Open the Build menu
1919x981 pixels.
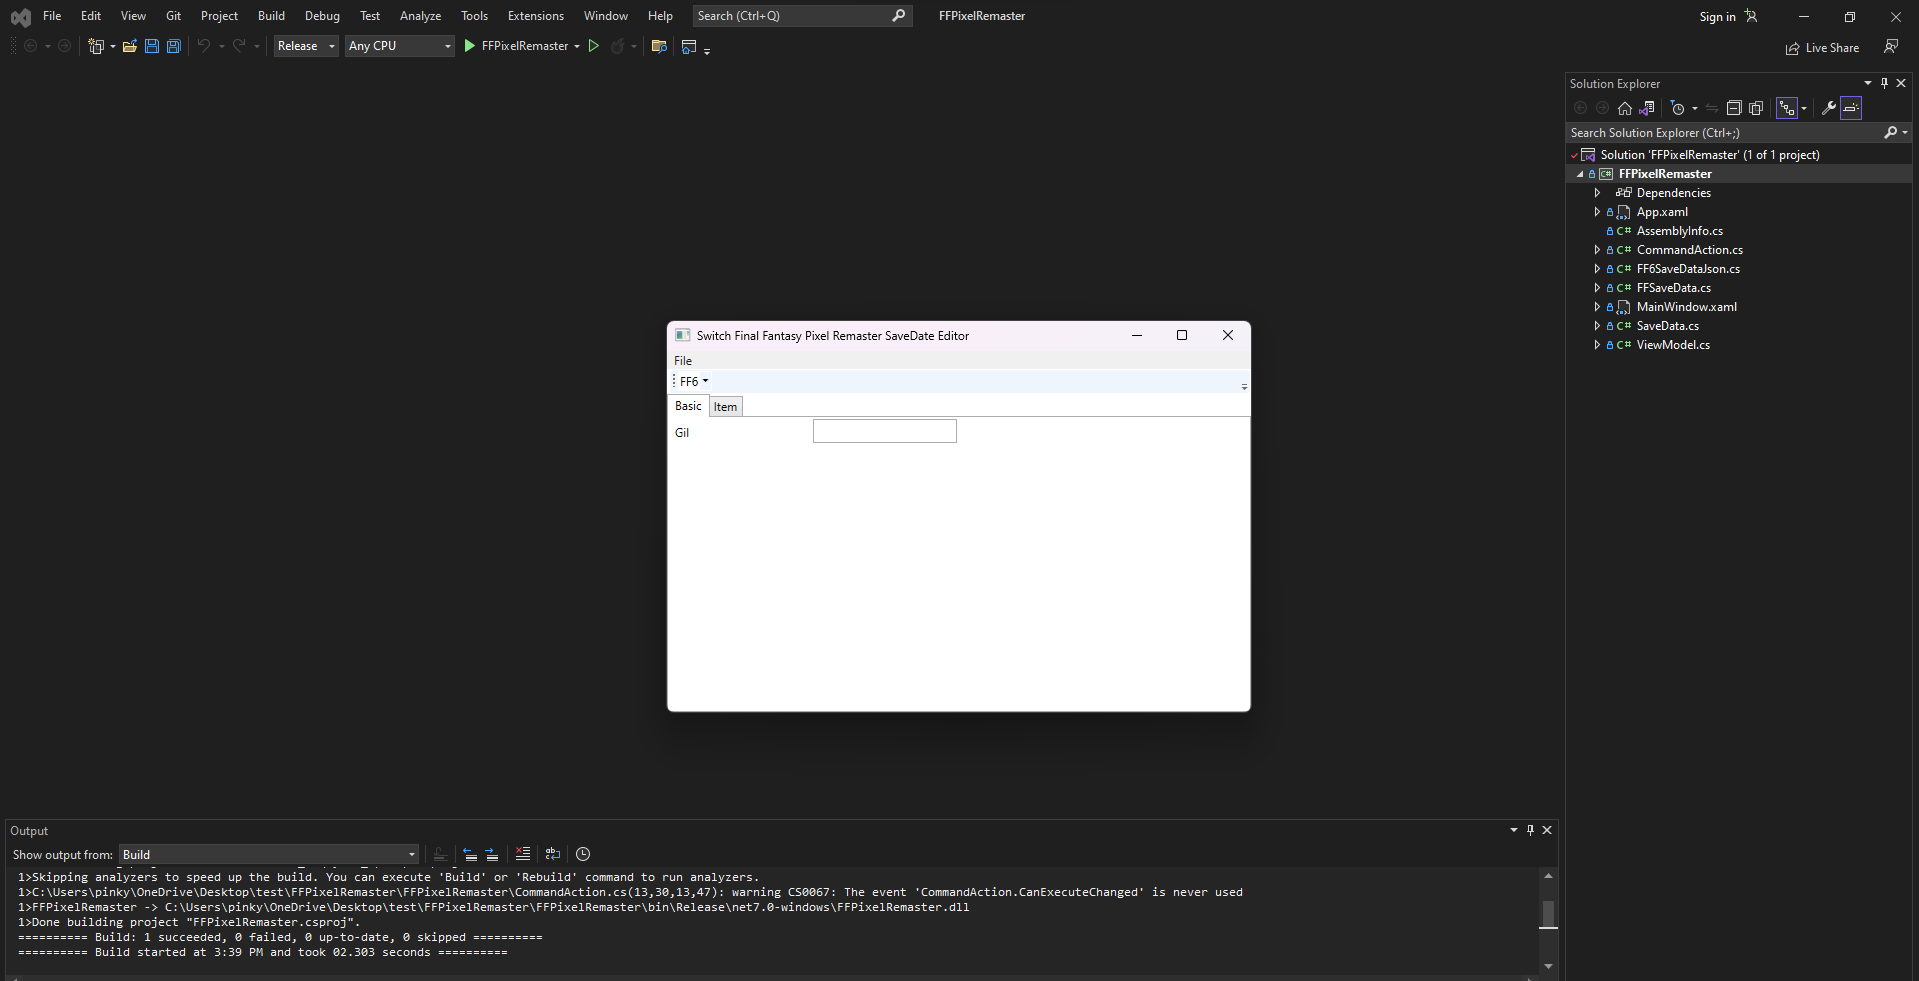pyautogui.click(x=271, y=16)
